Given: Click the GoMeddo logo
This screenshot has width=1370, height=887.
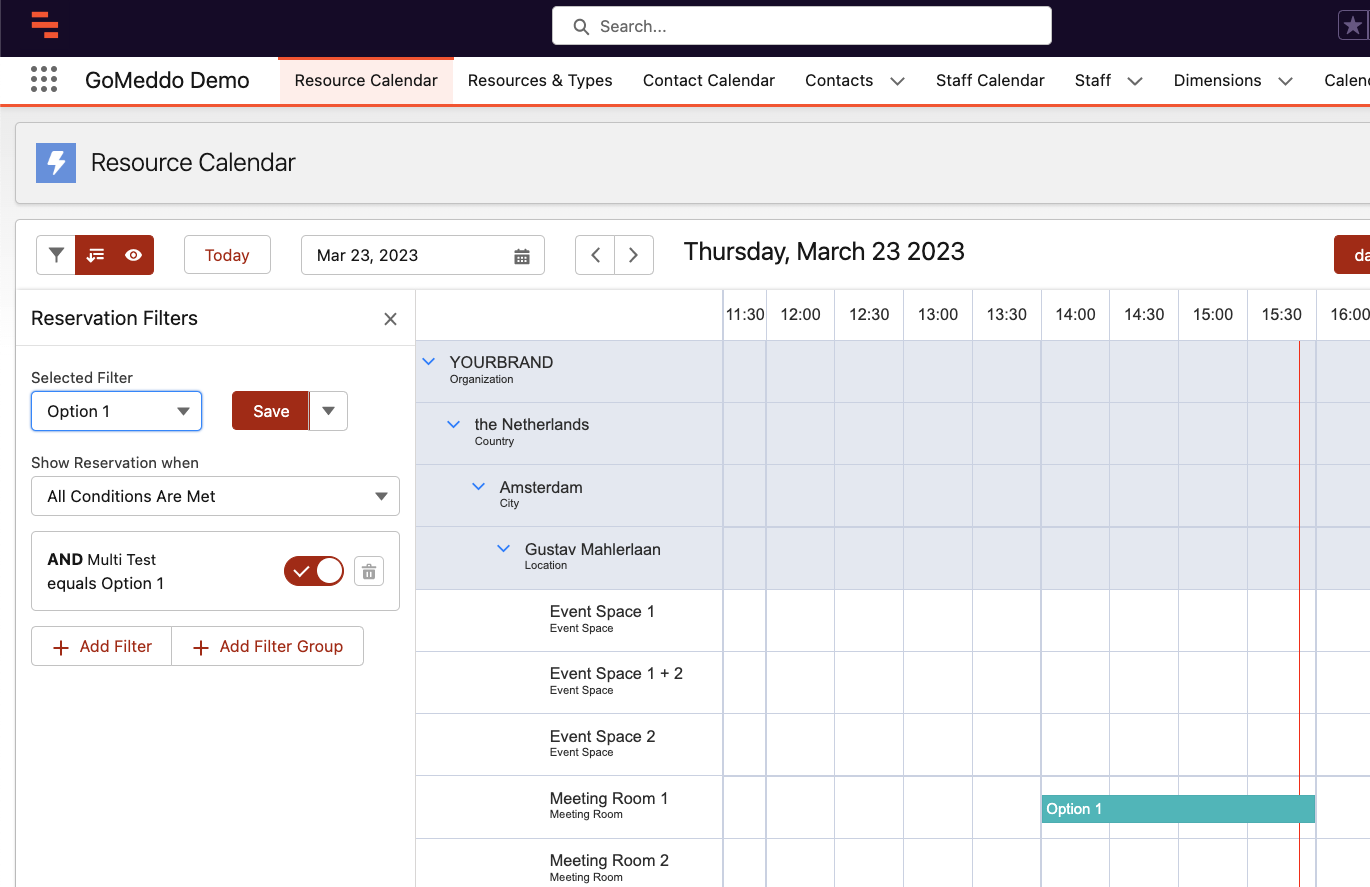Looking at the screenshot, I should (45, 27).
